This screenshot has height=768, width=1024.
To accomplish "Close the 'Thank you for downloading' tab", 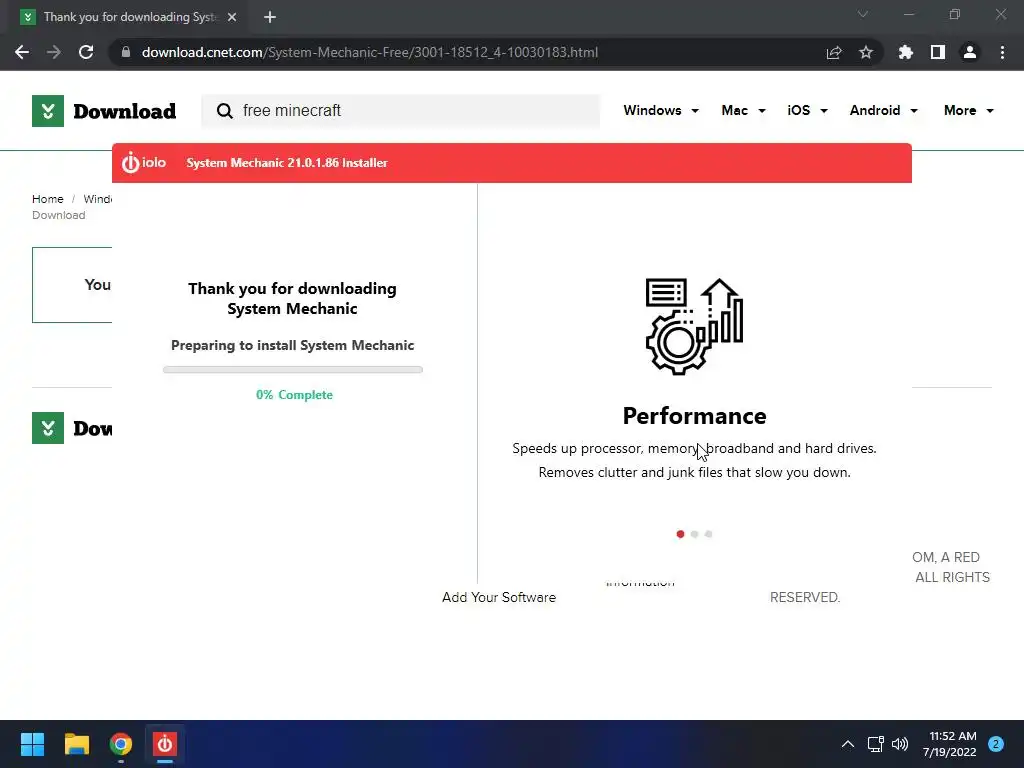I will pyautogui.click(x=232, y=17).
